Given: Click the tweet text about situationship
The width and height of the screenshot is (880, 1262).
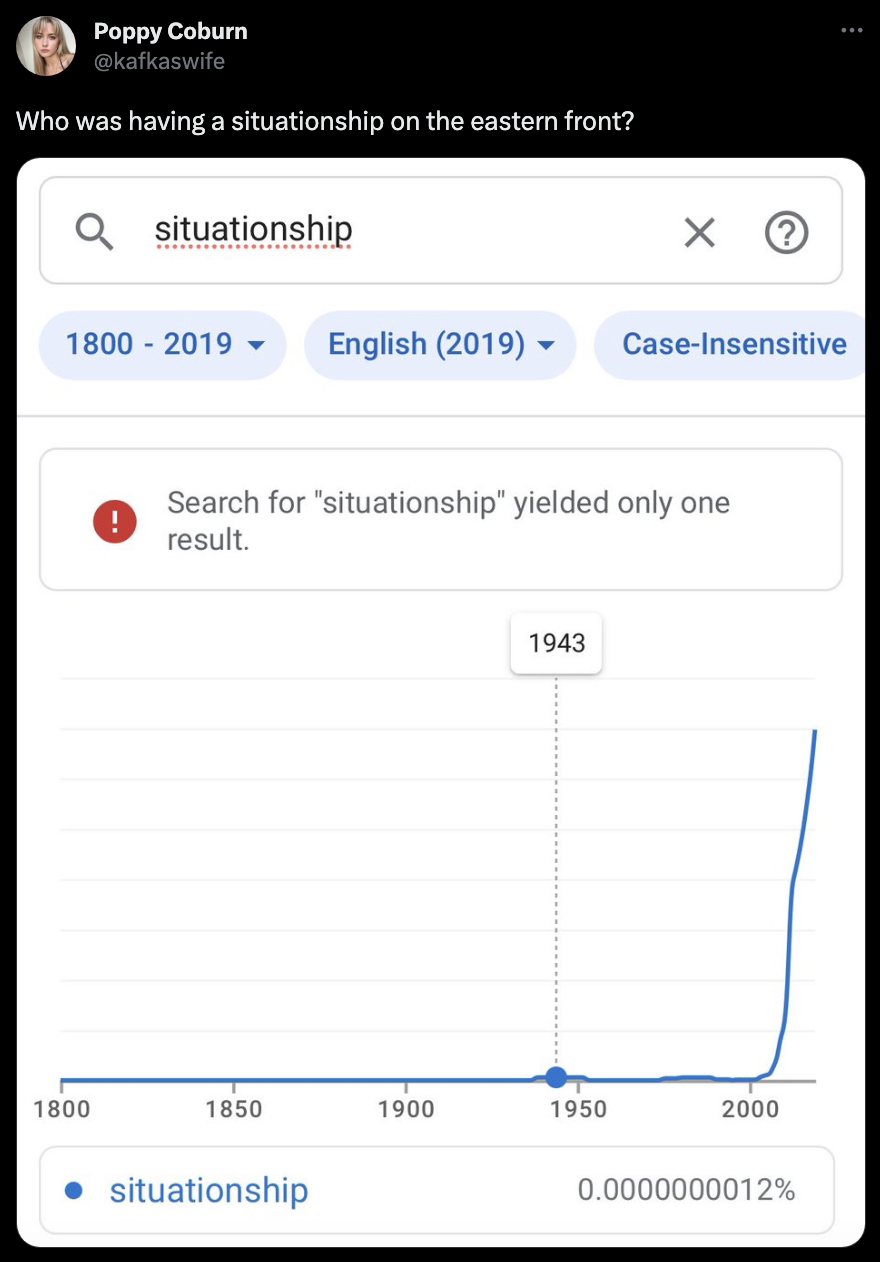Looking at the screenshot, I should pos(325,122).
